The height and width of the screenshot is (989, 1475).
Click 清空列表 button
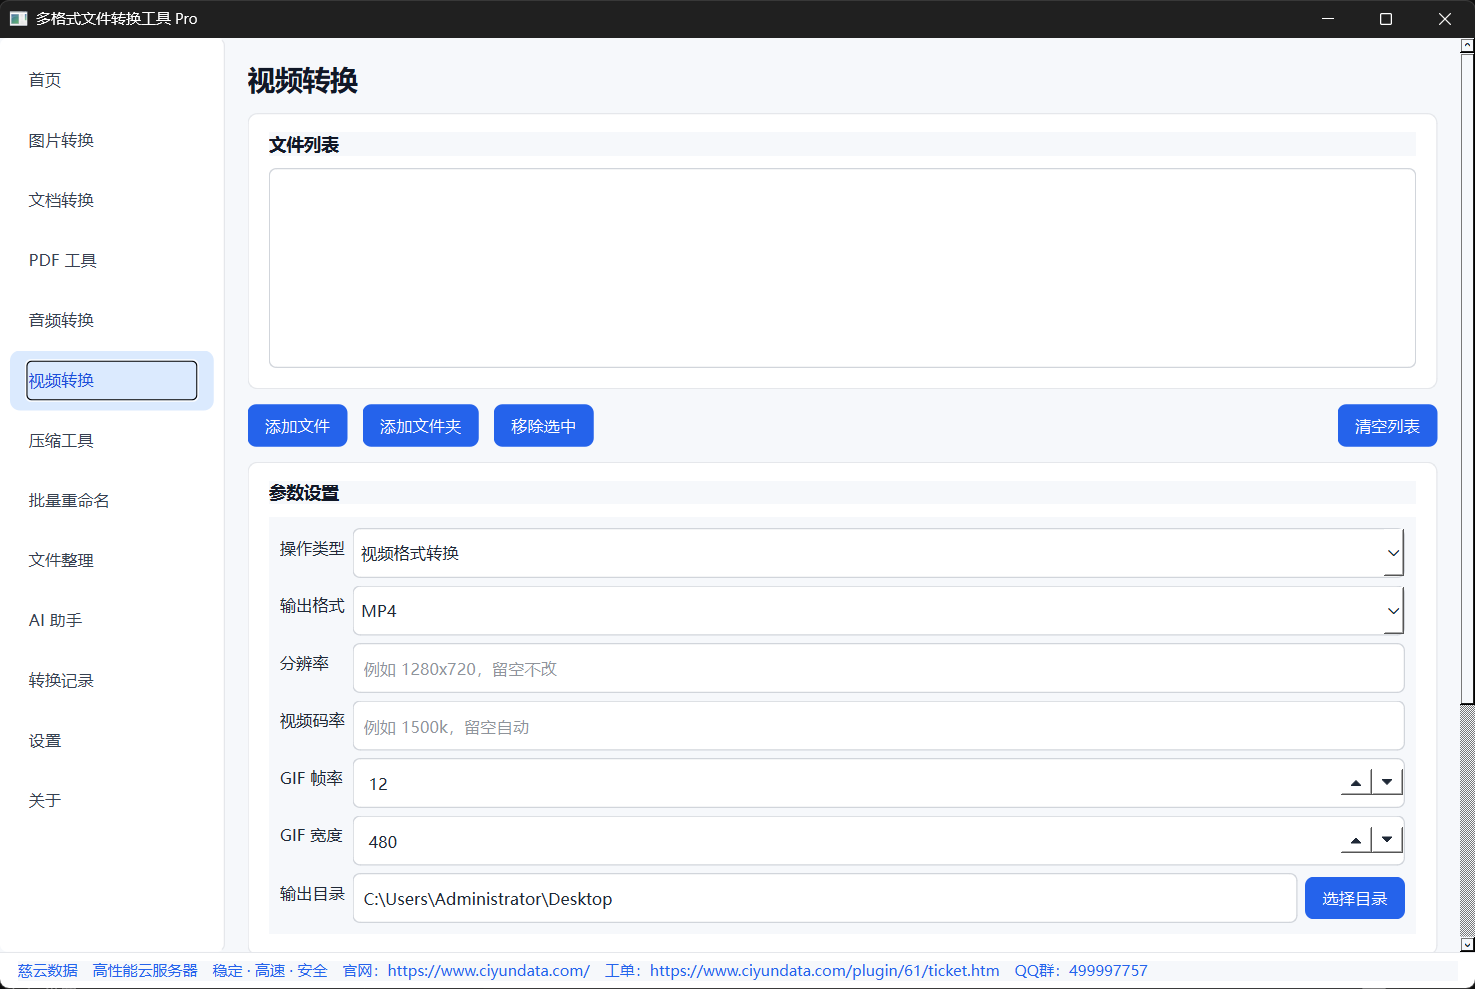click(1387, 426)
